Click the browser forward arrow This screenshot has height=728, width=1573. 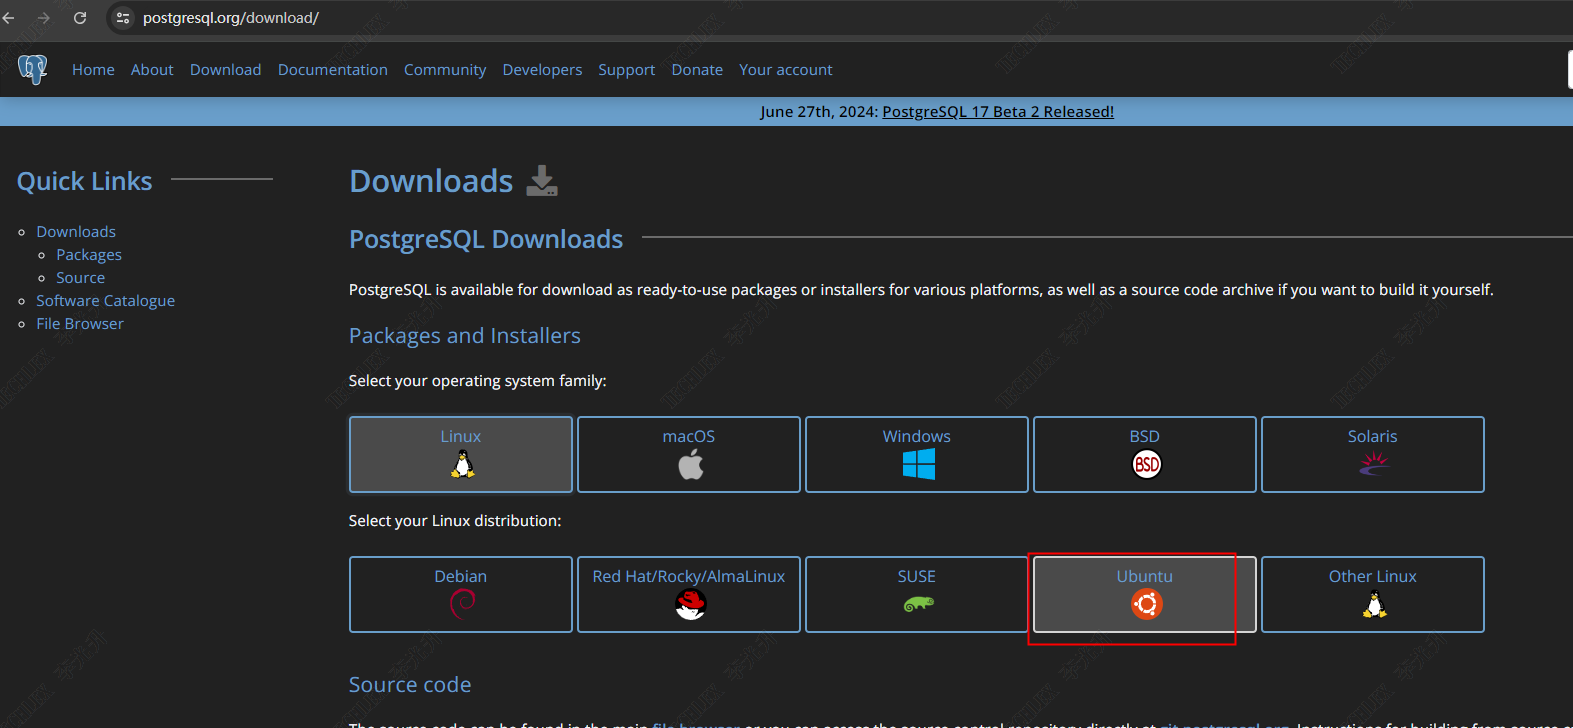[x=43, y=18]
